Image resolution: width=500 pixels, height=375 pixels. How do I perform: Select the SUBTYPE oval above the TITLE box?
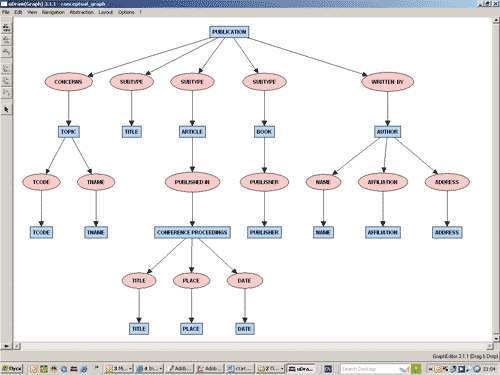[x=132, y=82]
